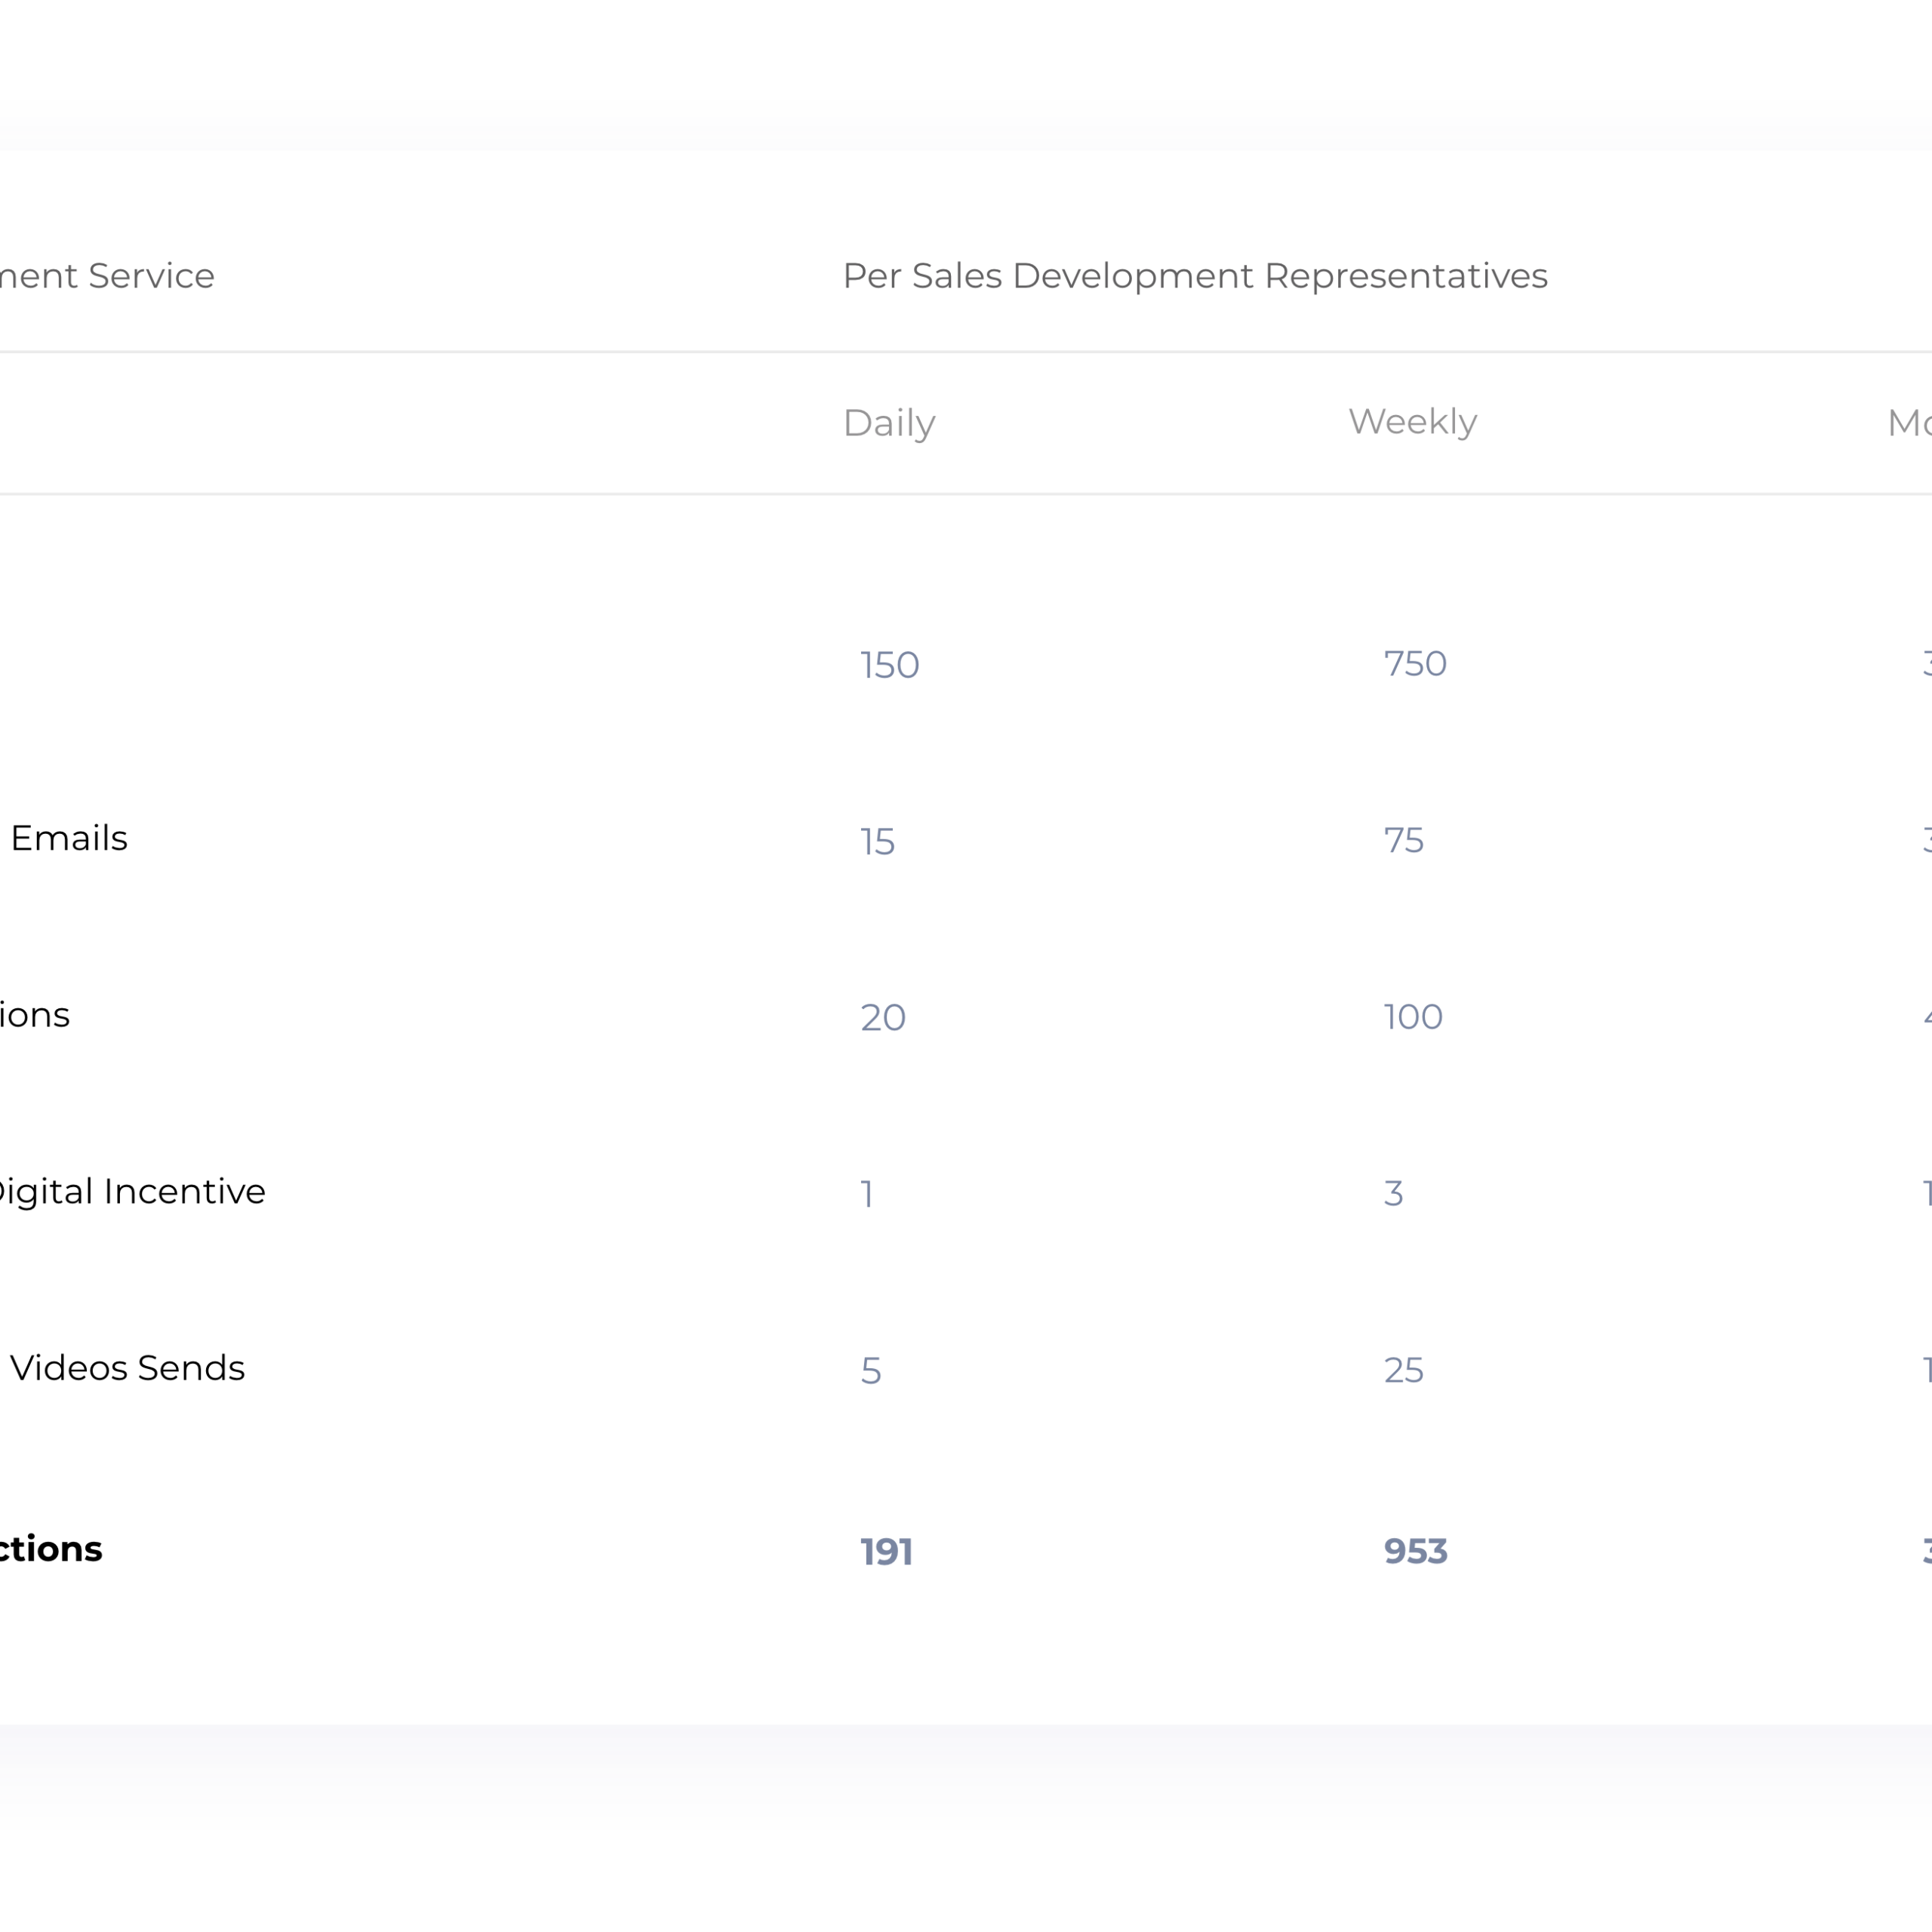The width and height of the screenshot is (1932, 1932).
Task: Select the Emails daily value 15
Action: (877, 842)
